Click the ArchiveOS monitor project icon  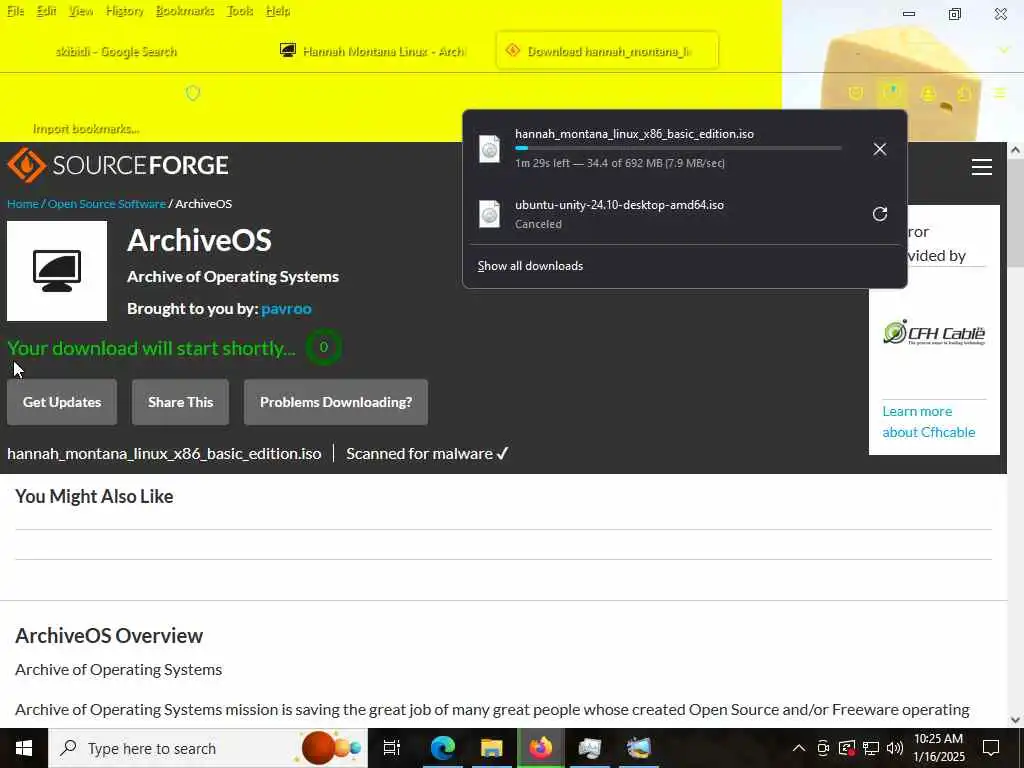[57, 271]
